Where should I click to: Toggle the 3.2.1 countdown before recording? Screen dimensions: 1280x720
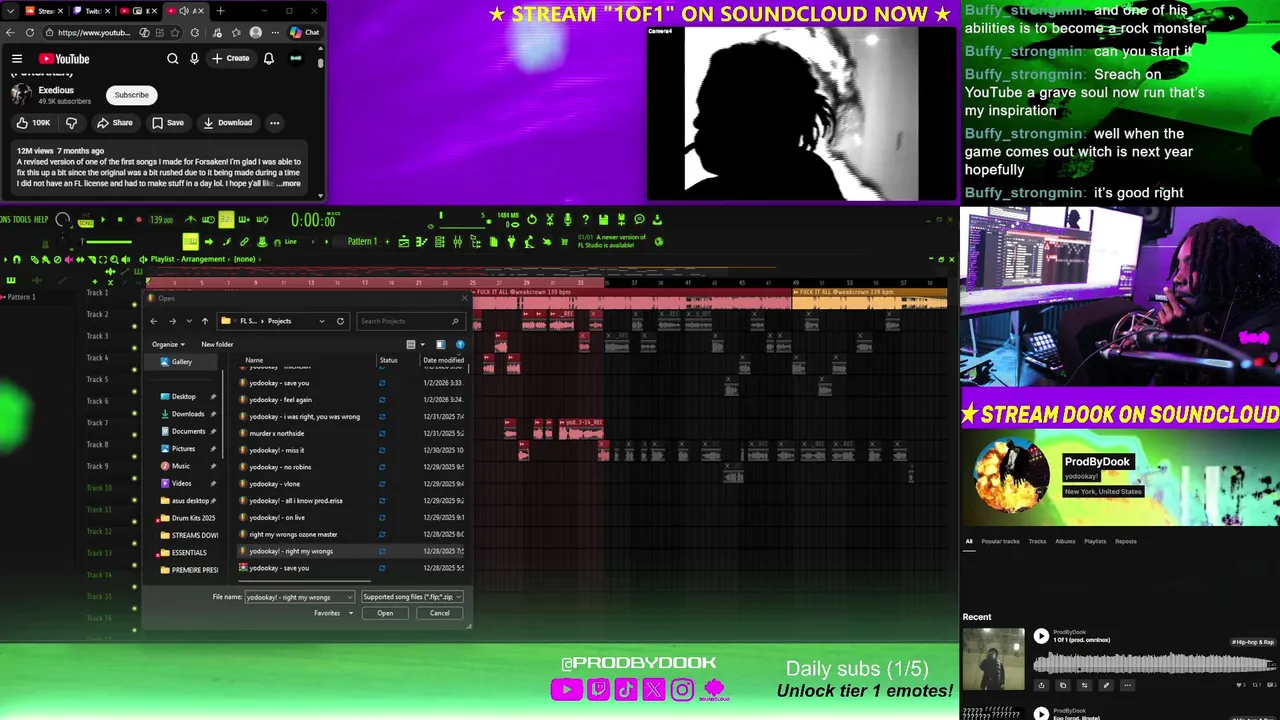point(226,219)
